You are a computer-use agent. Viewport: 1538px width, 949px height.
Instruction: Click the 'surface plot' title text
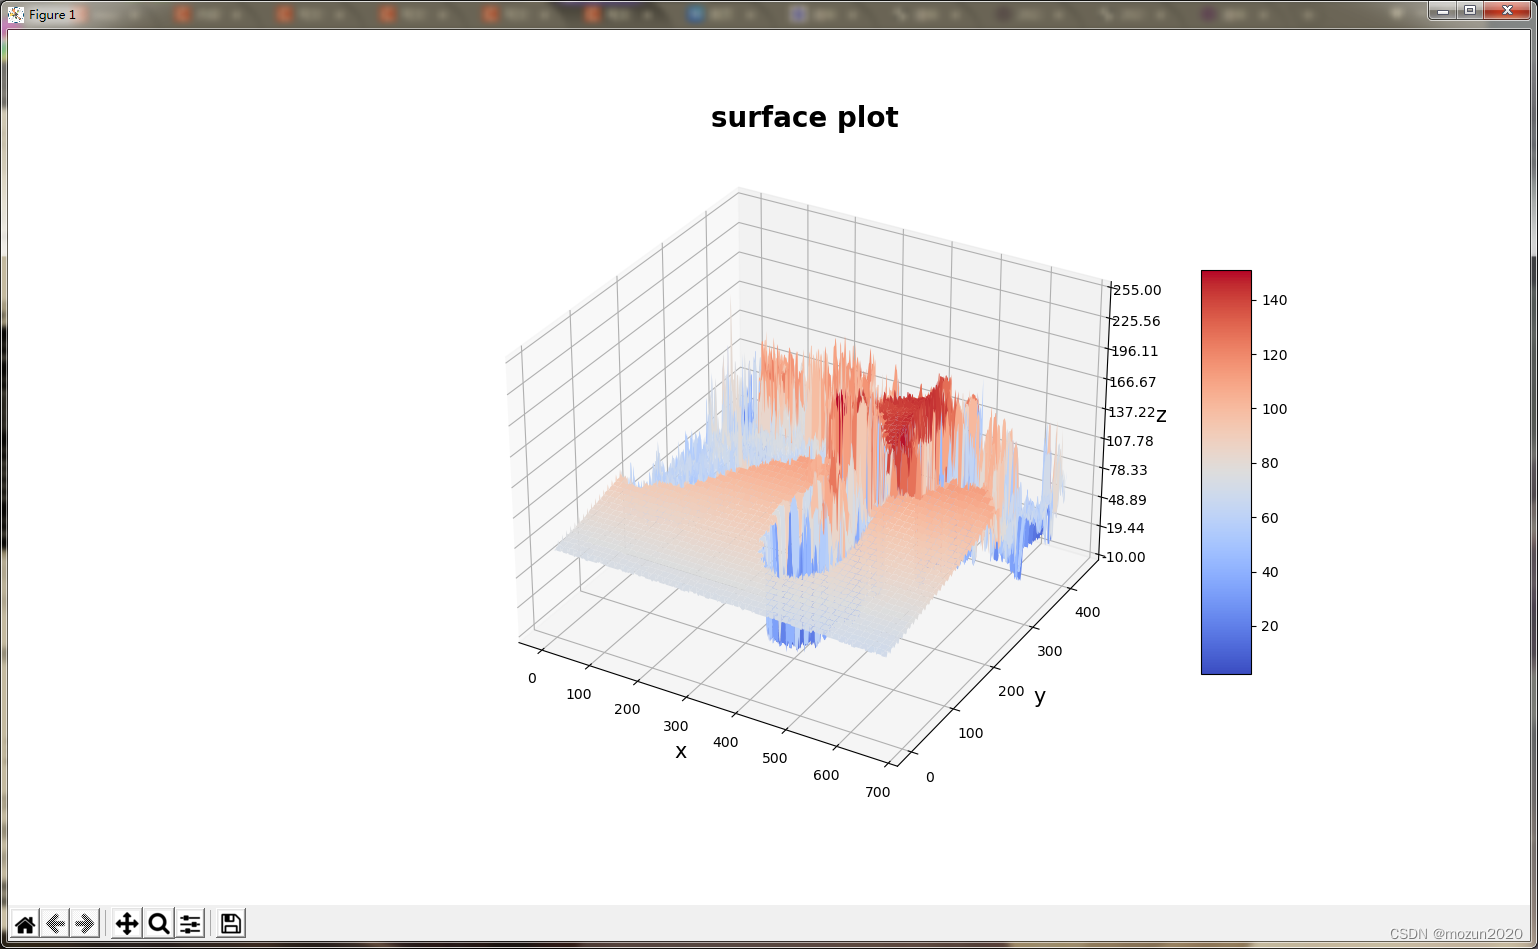click(x=804, y=117)
